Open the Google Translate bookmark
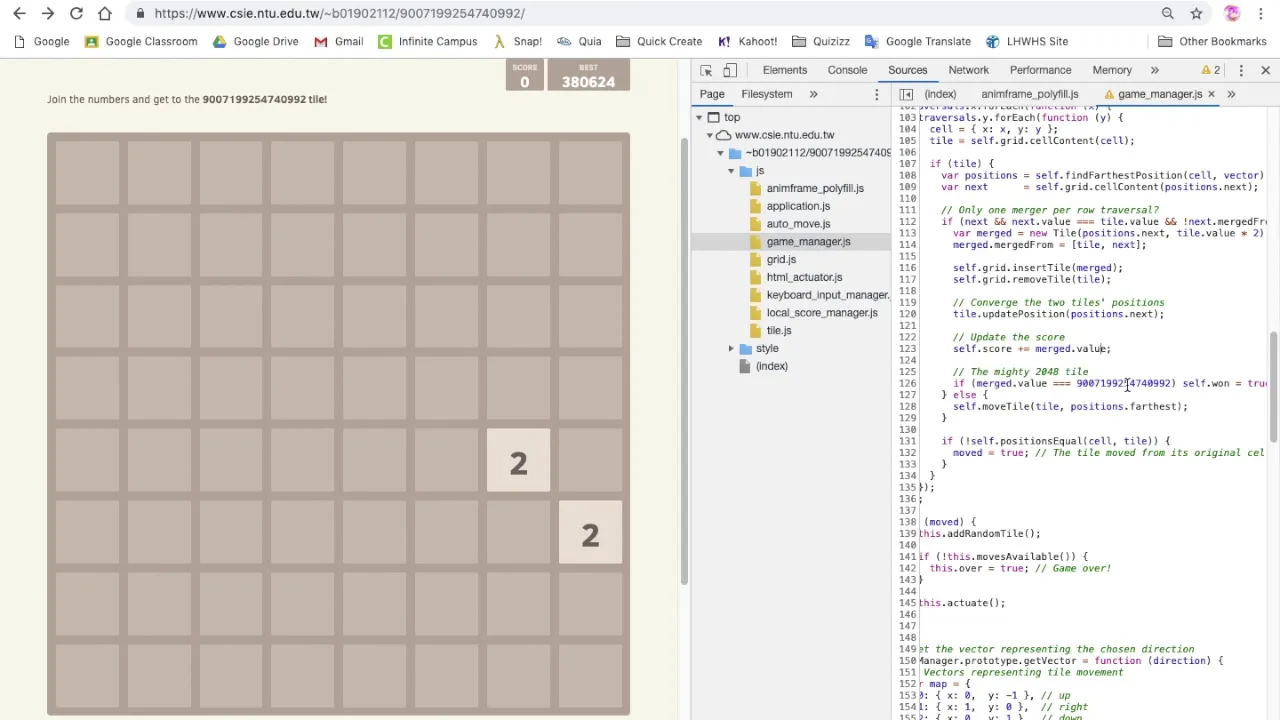Image resolution: width=1280 pixels, height=720 pixels. 917,41
